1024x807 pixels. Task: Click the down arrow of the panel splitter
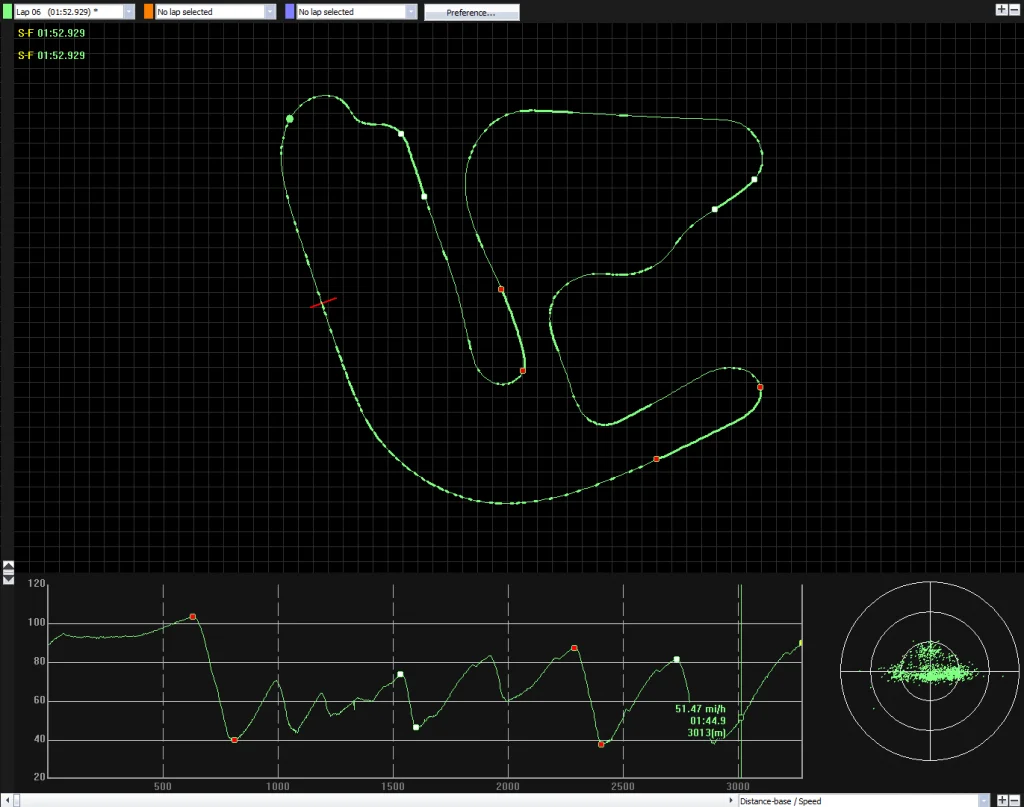8,578
